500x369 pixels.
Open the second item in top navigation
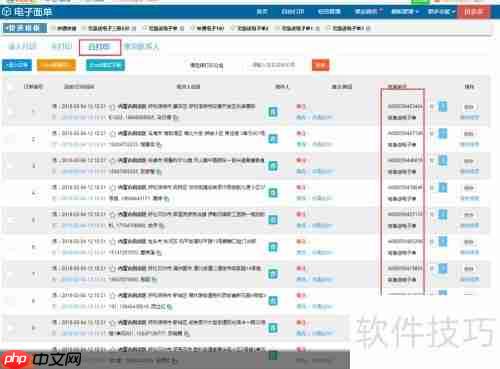coord(293,12)
